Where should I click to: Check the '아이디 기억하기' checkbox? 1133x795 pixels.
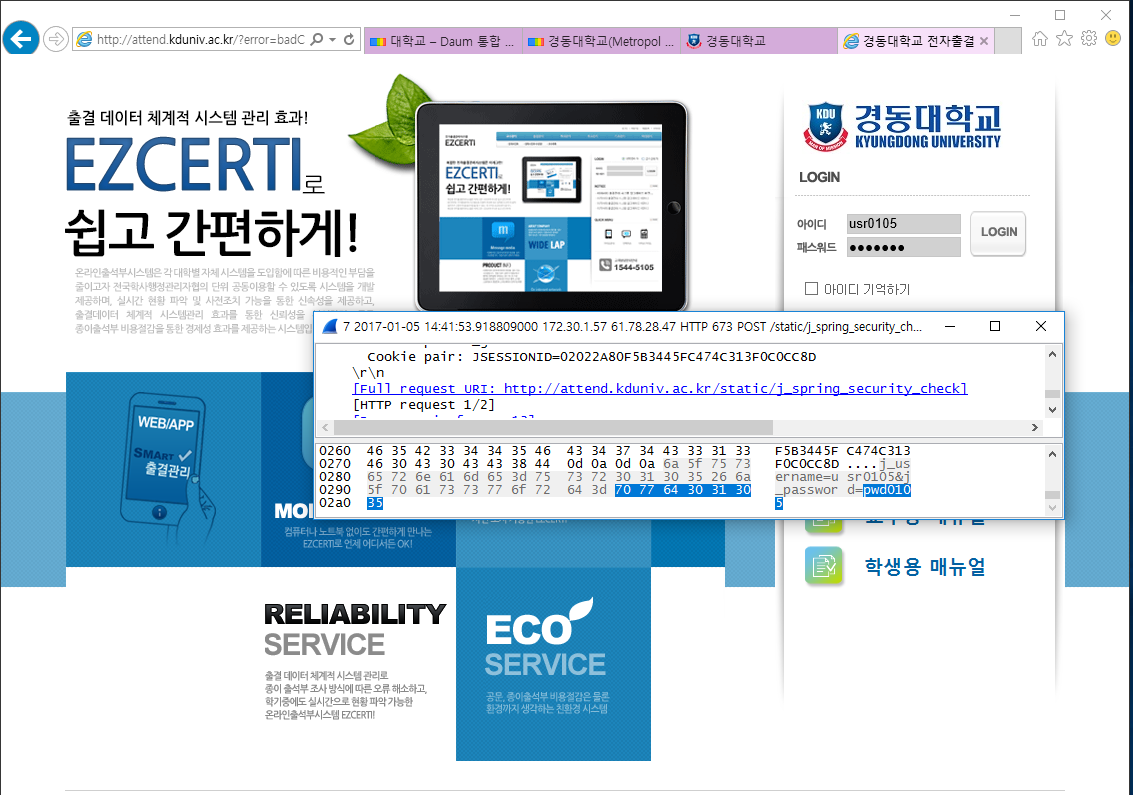click(x=811, y=288)
